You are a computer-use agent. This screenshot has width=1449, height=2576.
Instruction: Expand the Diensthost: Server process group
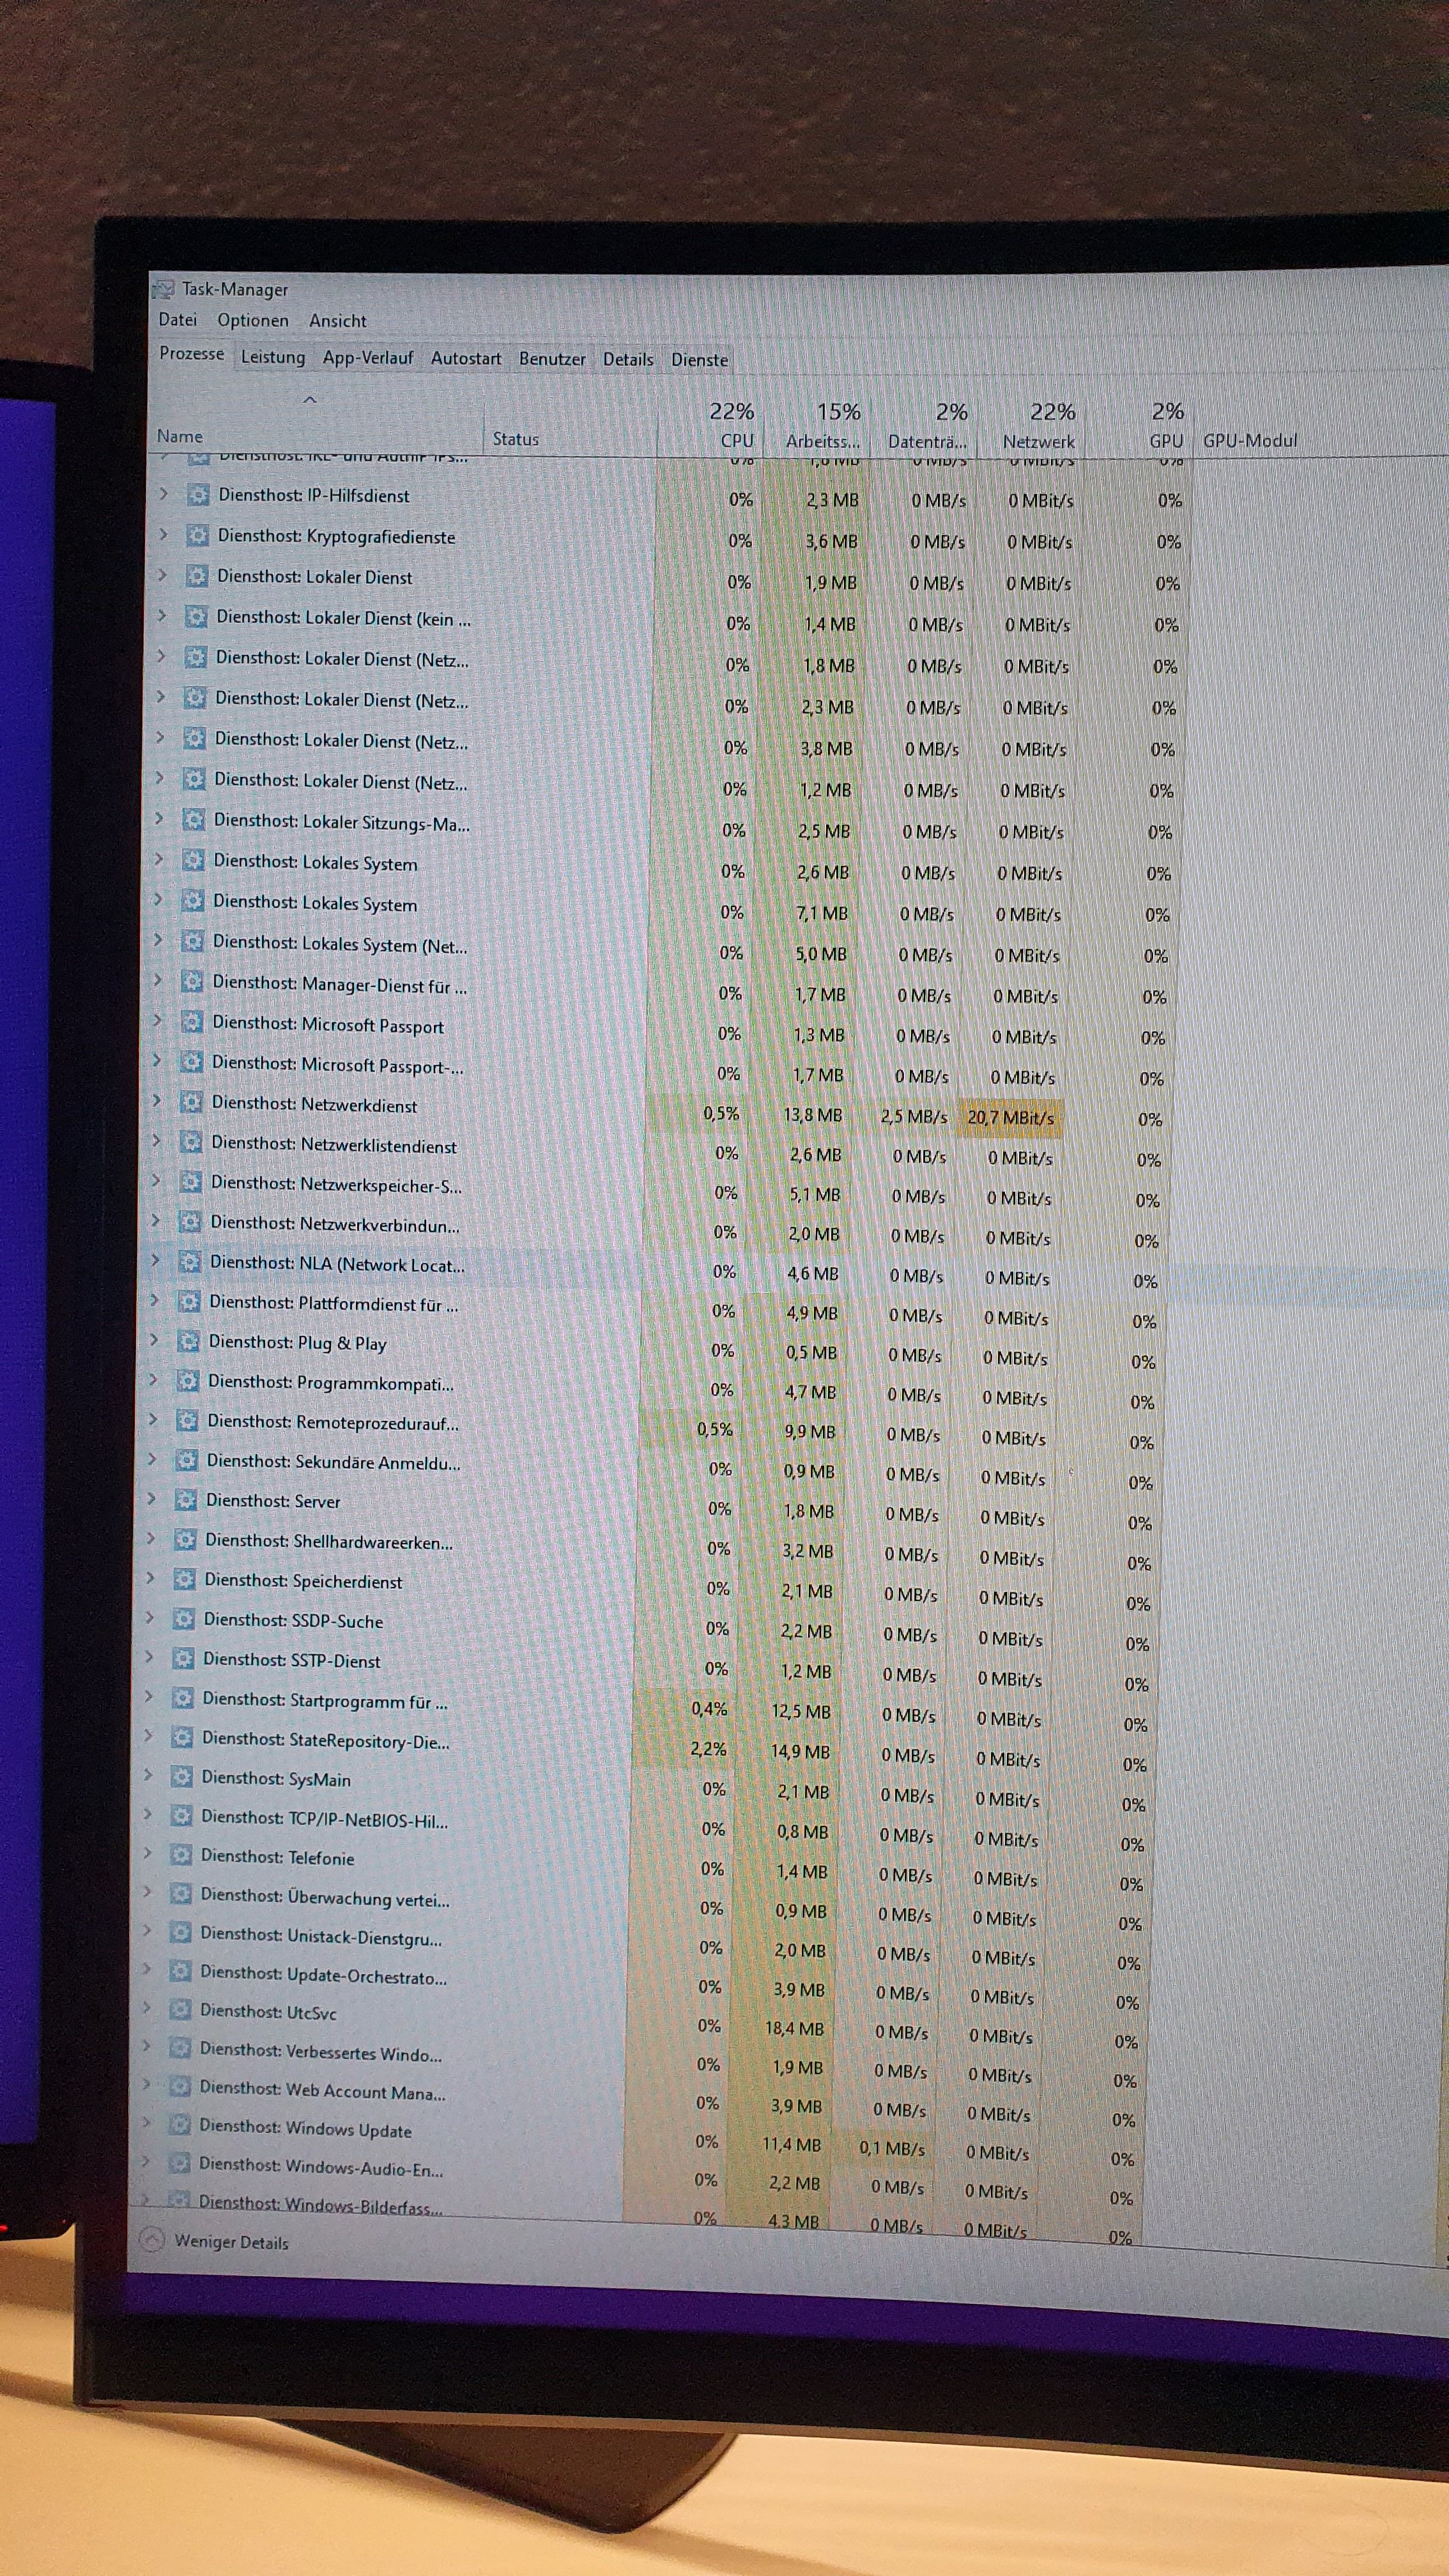coord(151,1499)
